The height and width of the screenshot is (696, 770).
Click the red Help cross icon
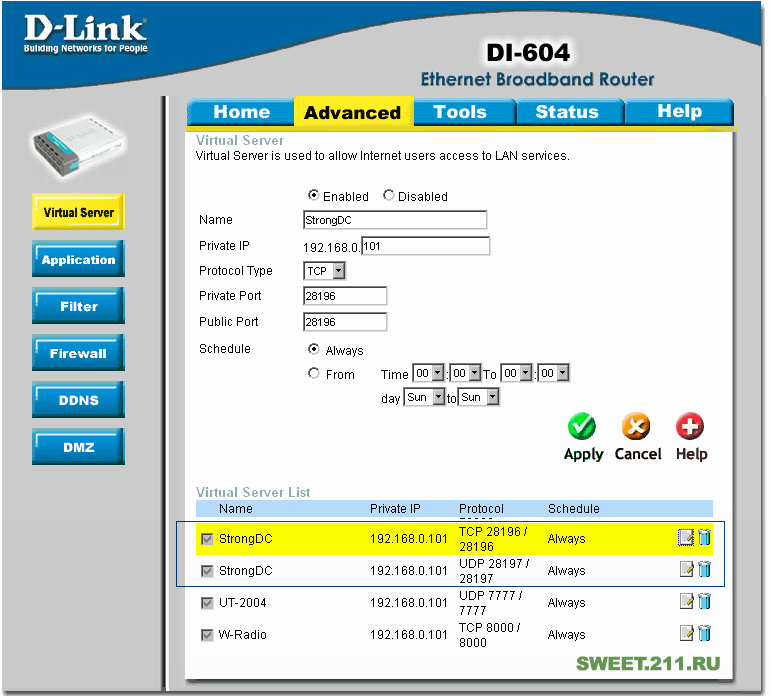690,426
